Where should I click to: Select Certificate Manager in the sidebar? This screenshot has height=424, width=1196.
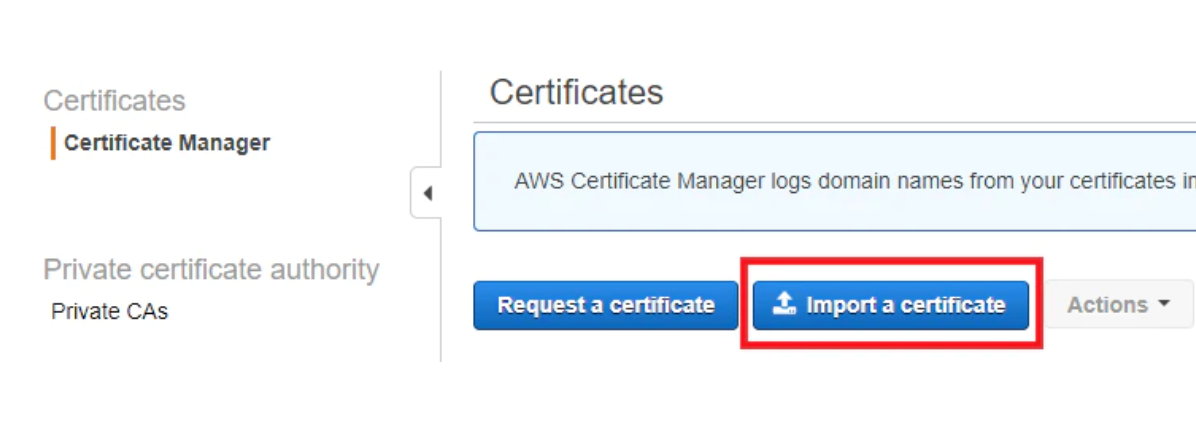(x=167, y=143)
